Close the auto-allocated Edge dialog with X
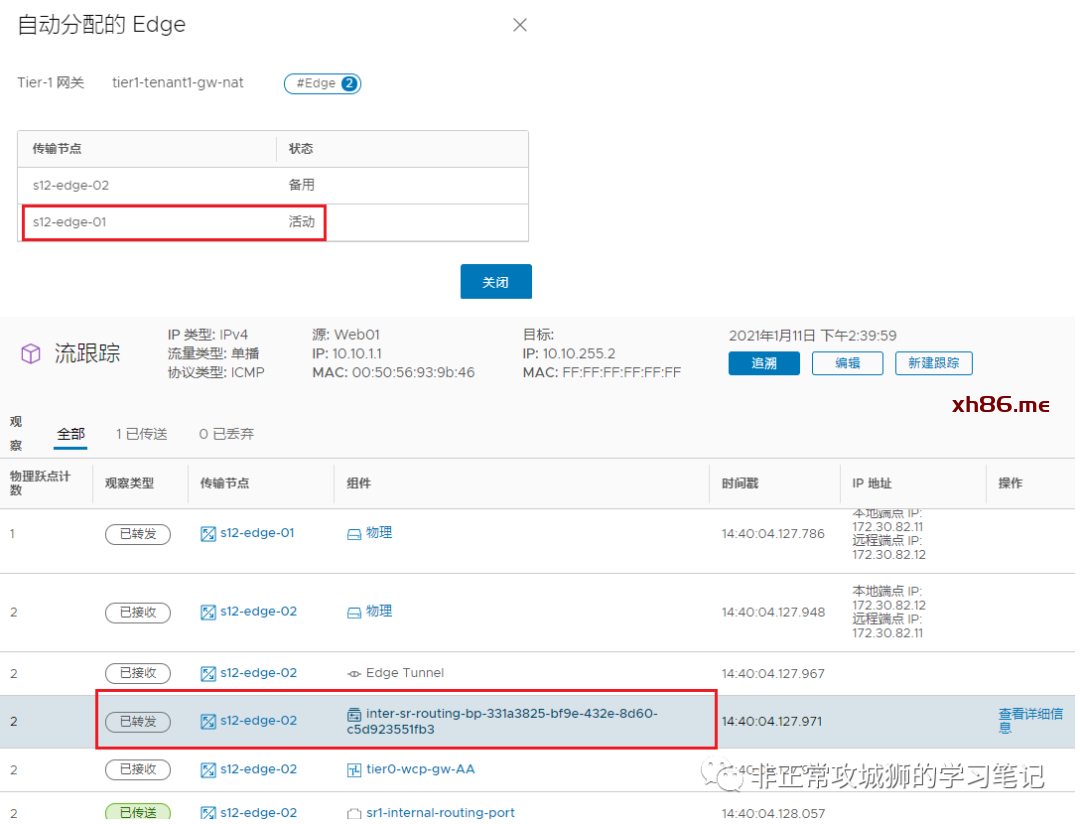This screenshot has width=1080, height=824. pos(520,26)
